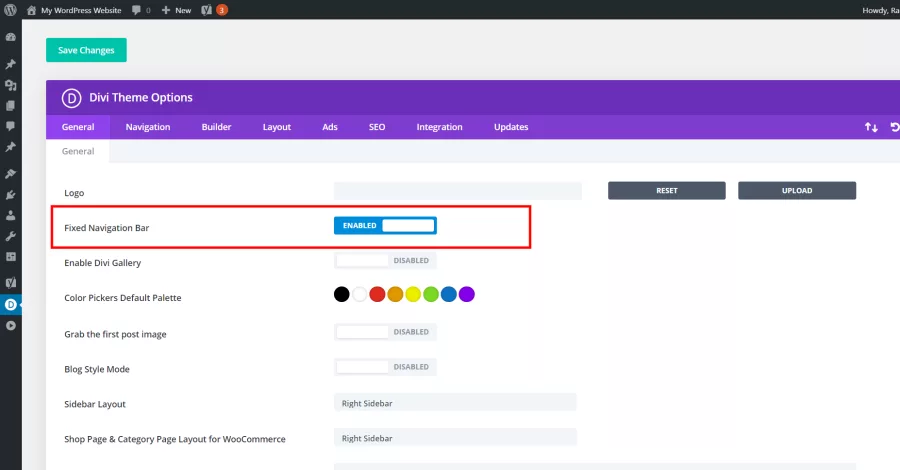The image size is (900, 470).
Task: Toggle Blog Style Mode on
Action: (x=385, y=367)
